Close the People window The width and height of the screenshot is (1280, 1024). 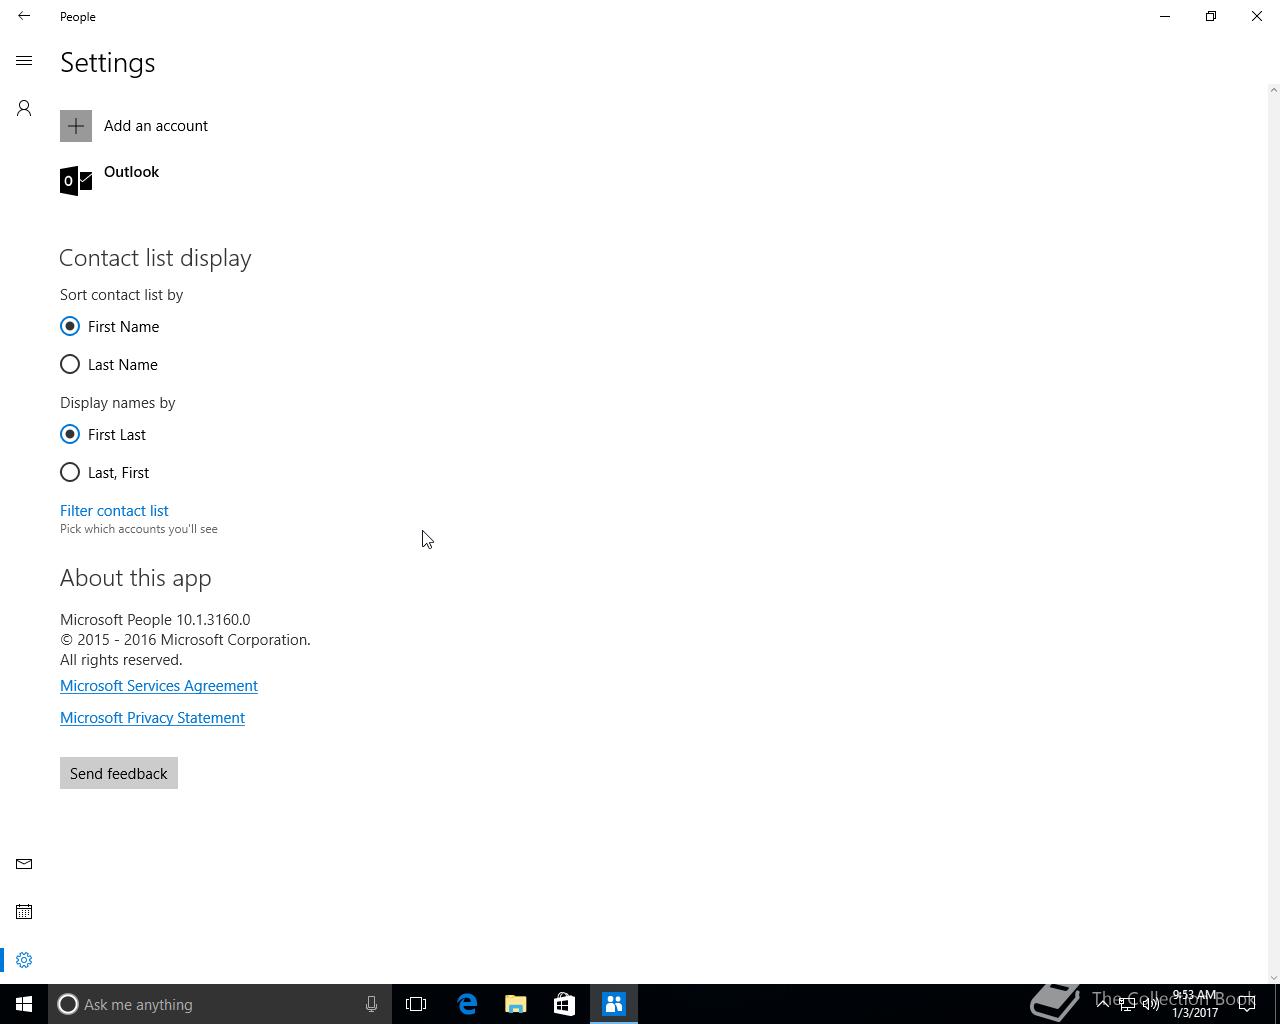click(x=1257, y=16)
